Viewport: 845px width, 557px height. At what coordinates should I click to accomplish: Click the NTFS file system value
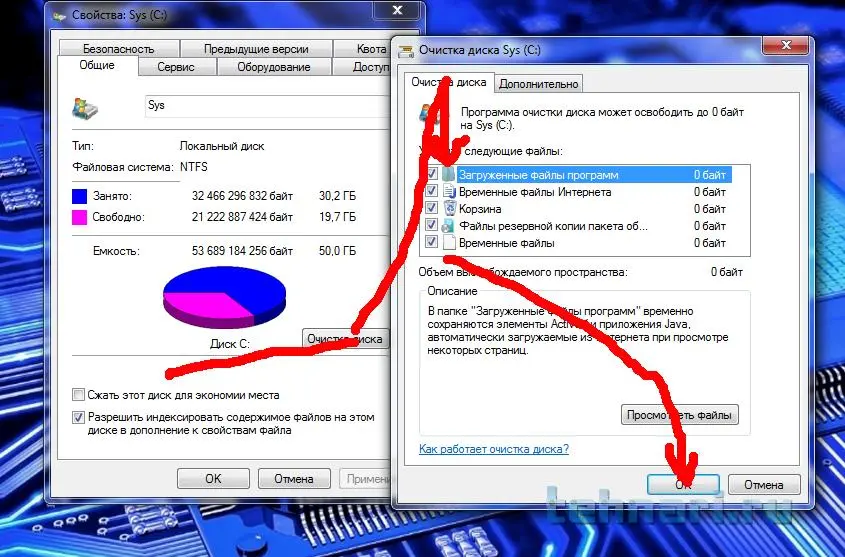click(x=193, y=167)
